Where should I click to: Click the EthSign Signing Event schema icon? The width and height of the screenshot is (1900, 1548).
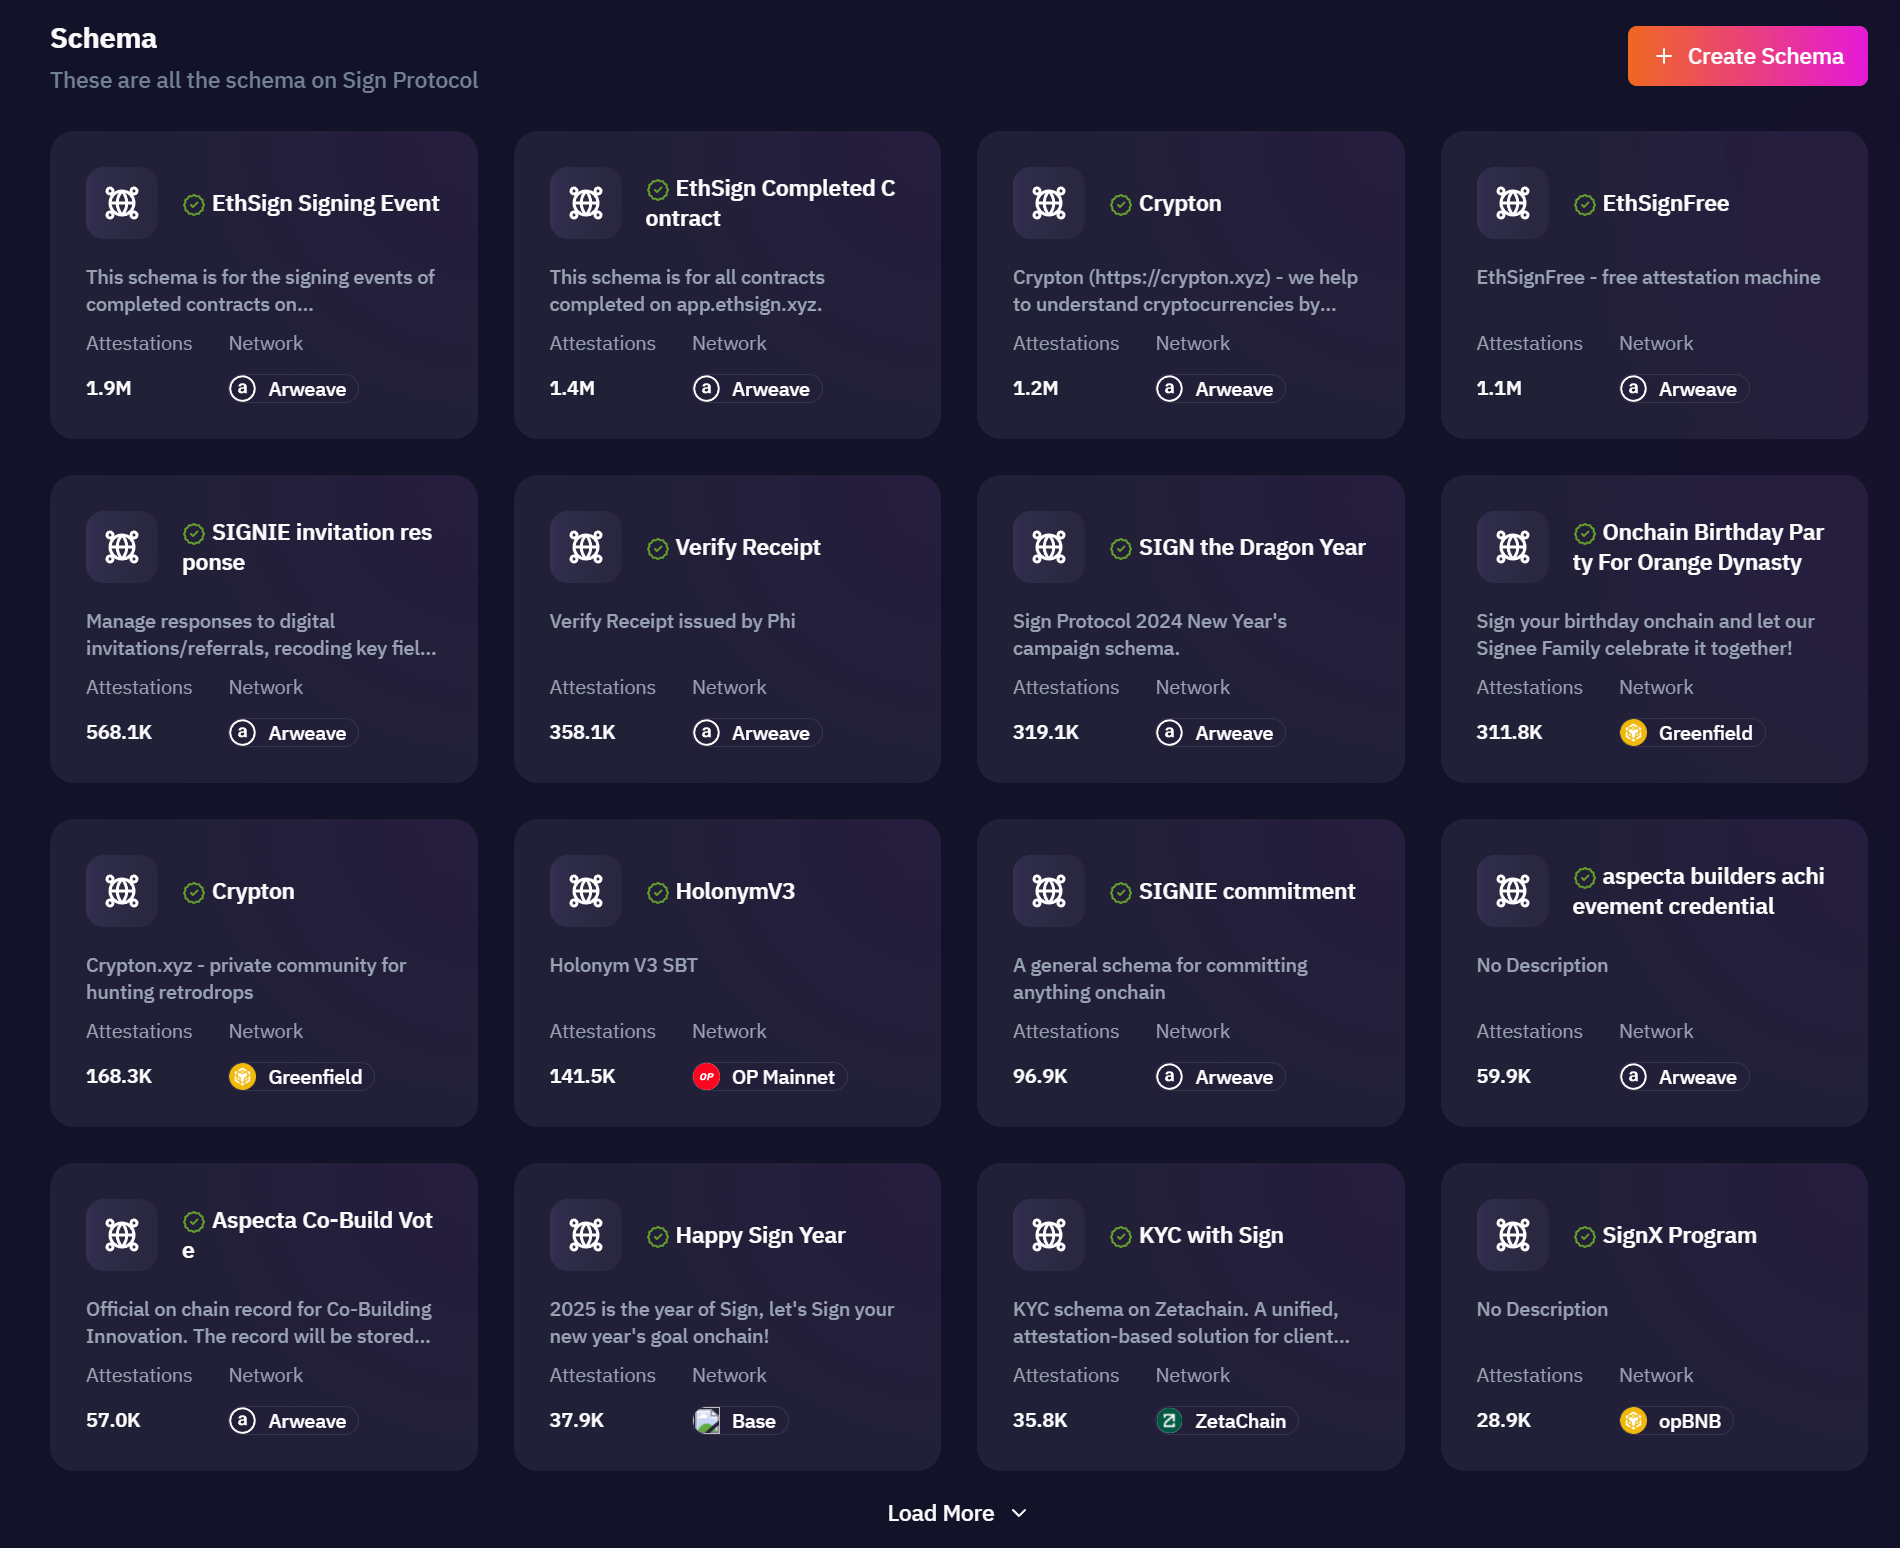tap(122, 203)
